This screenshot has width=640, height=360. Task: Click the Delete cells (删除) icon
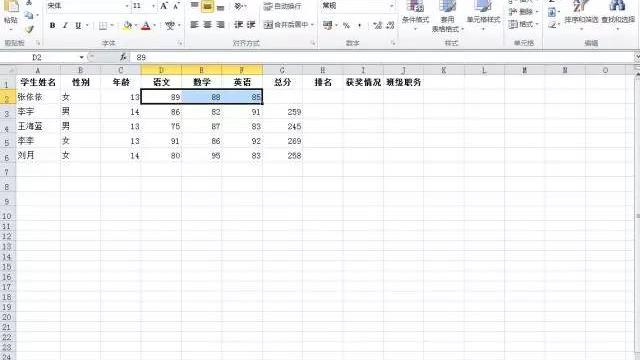click(x=513, y=12)
